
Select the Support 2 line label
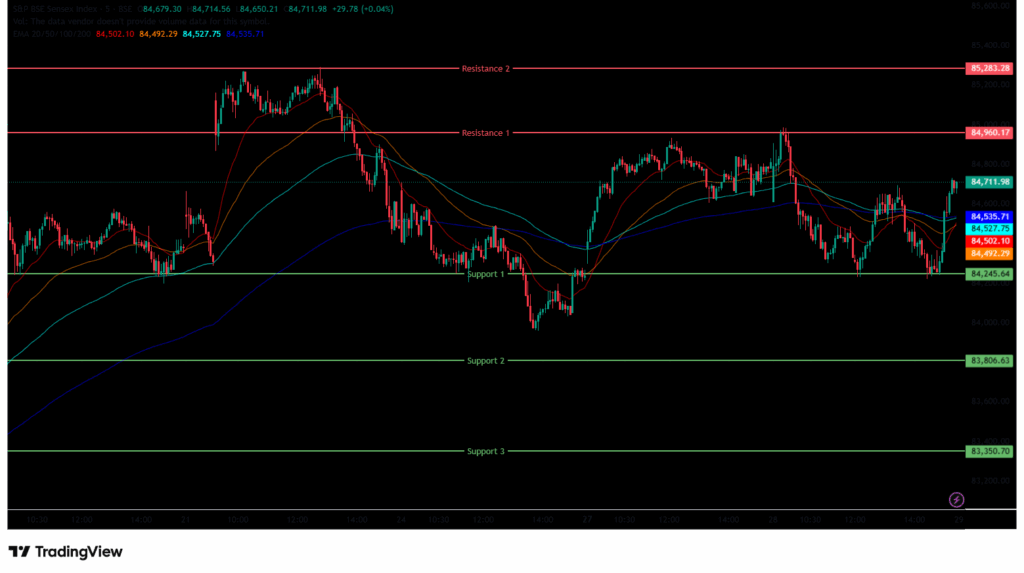pos(486,361)
